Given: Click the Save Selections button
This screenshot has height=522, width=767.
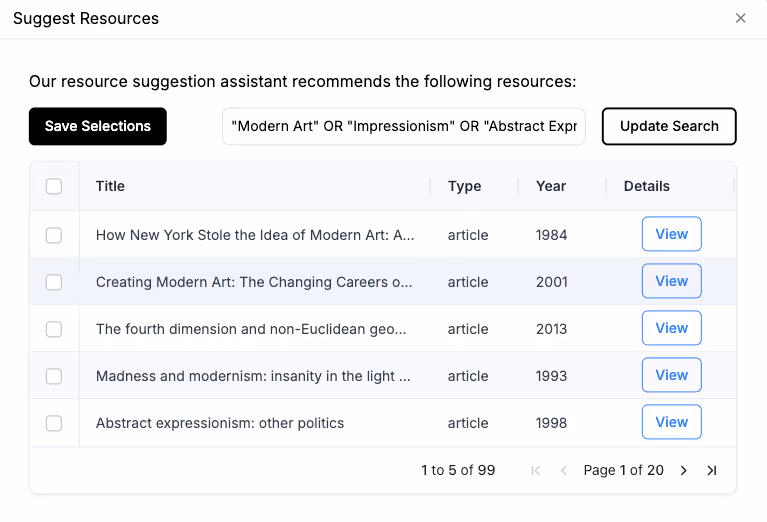Looking at the screenshot, I should tap(98, 126).
